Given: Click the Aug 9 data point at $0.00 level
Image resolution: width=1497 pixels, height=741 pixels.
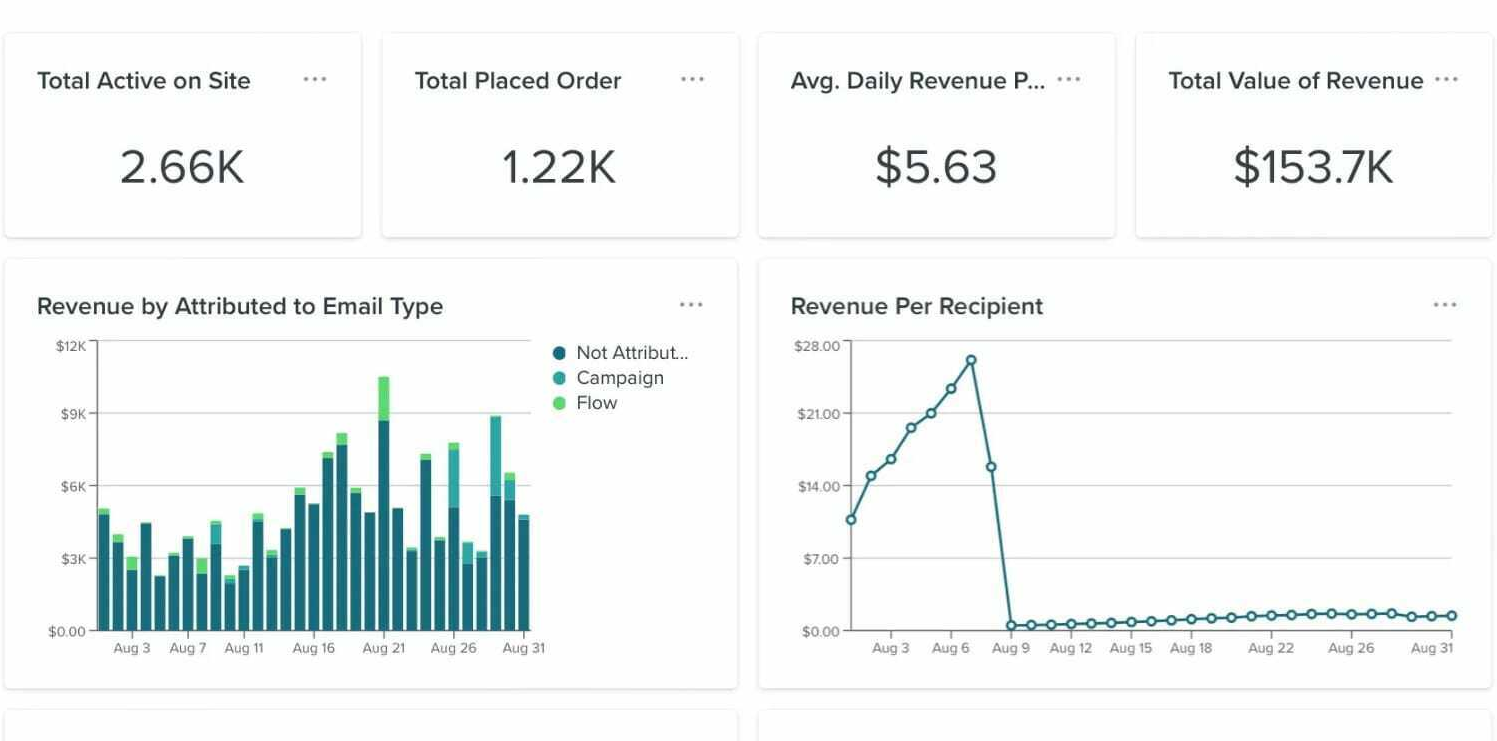Looking at the screenshot, I should point(1011,625).
